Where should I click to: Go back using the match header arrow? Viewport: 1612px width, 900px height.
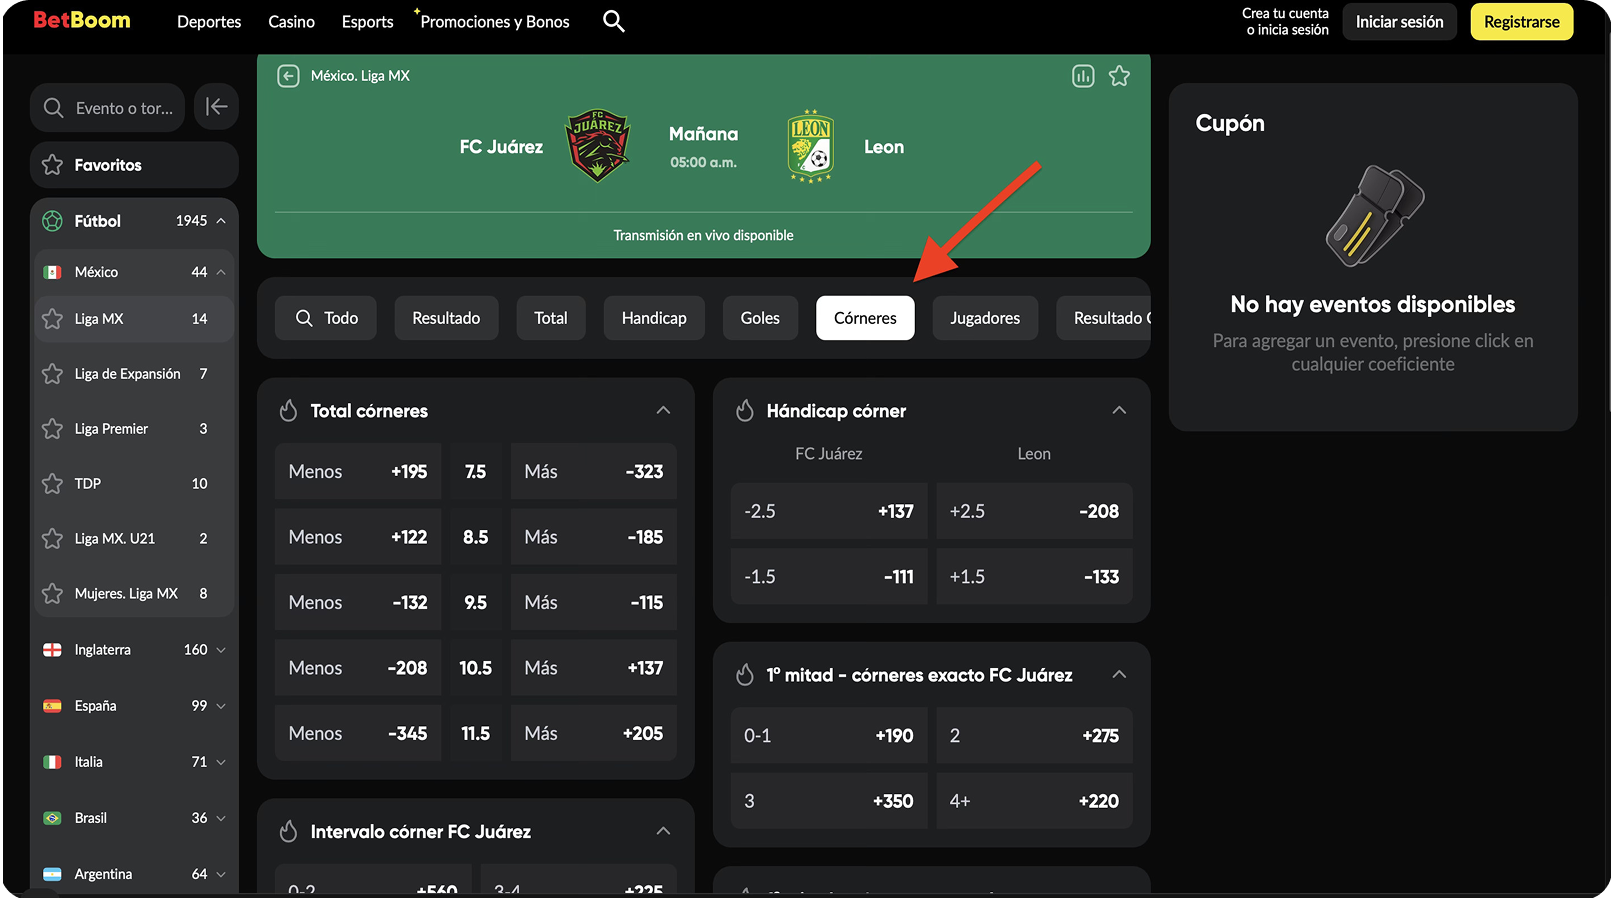288,76
